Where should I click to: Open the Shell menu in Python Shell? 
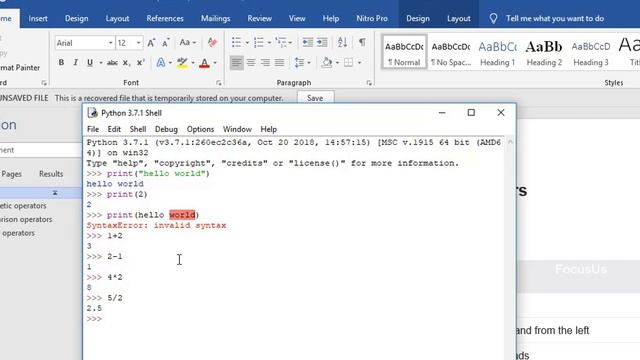[x=138, y=129]
